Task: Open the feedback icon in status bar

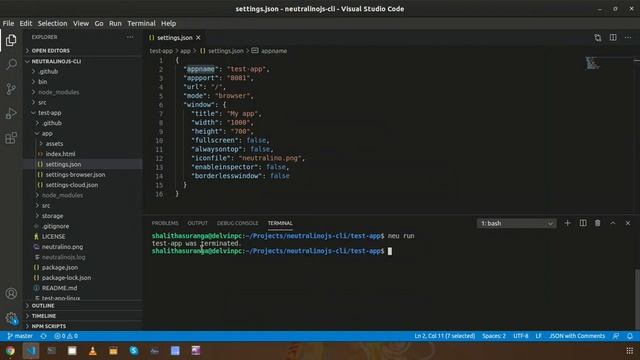Action: (616, 336)
